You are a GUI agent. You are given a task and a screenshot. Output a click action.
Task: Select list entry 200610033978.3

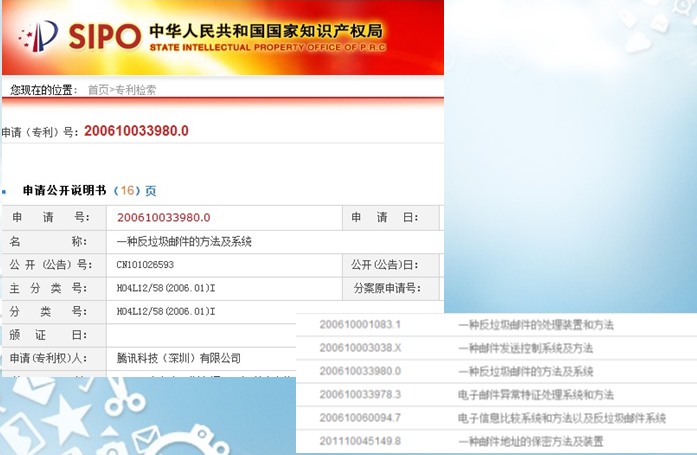(x=359, y=395)
